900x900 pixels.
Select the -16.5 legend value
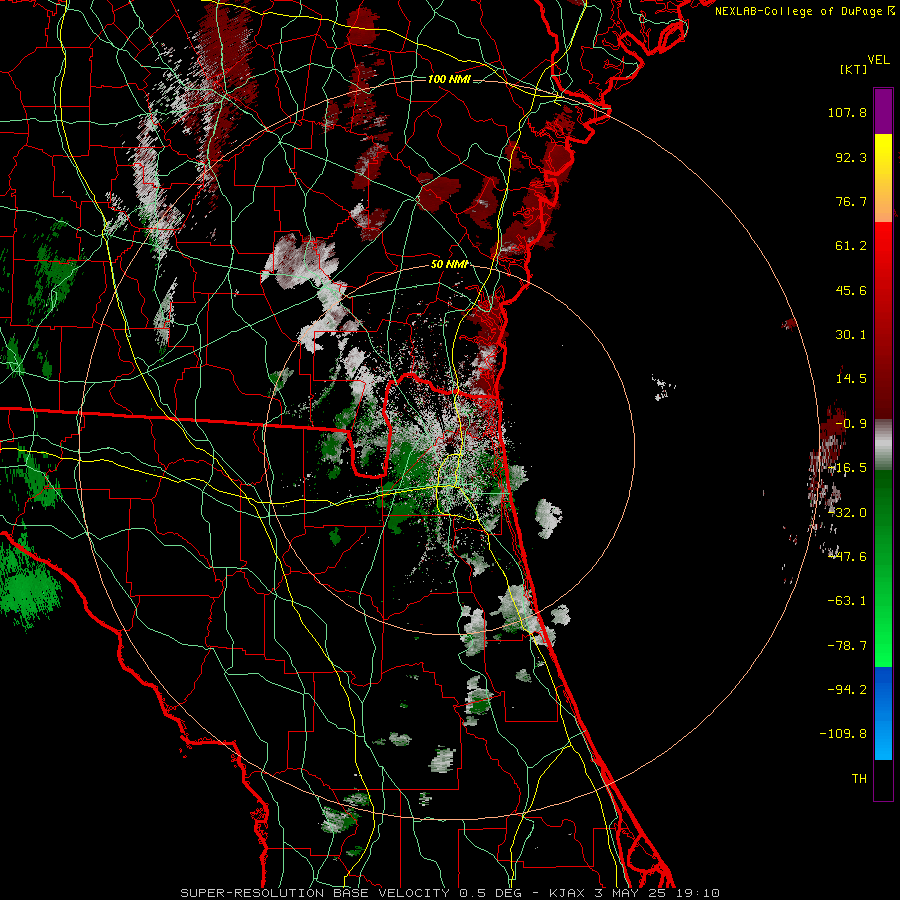tap(847, 468)
